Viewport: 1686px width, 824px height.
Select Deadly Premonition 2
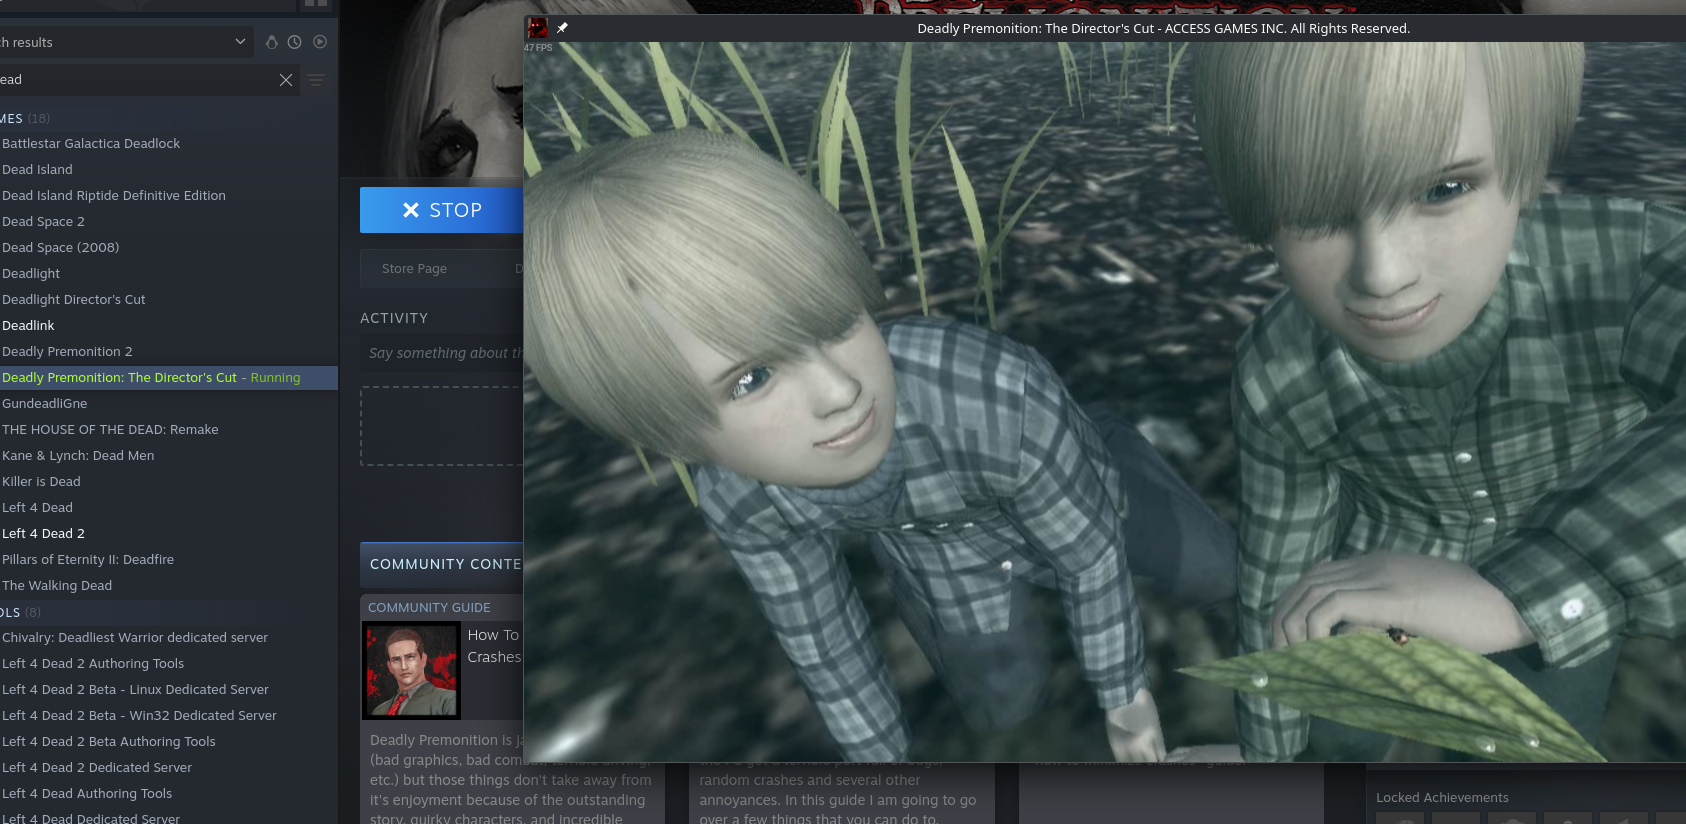(x=67, y=352)
